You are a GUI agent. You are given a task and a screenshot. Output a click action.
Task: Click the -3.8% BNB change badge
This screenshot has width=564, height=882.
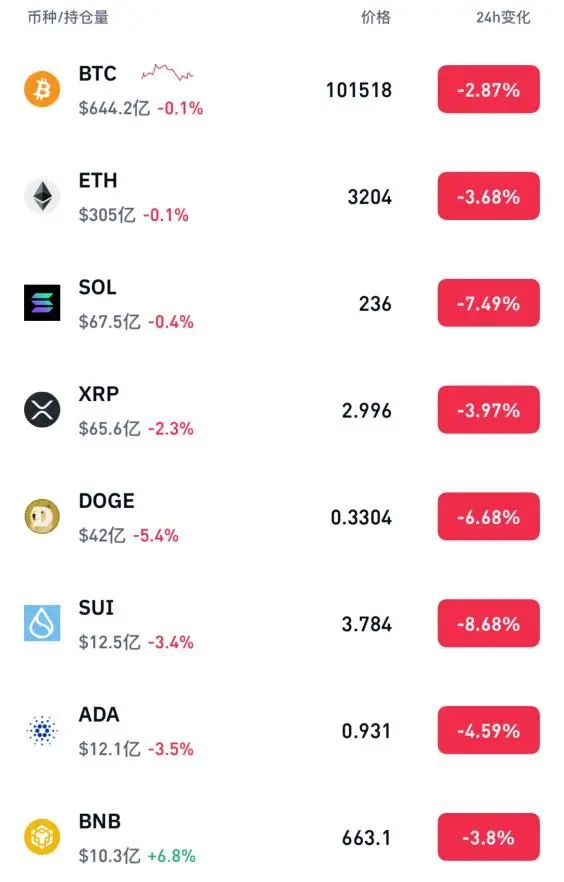tap(489, 838)
